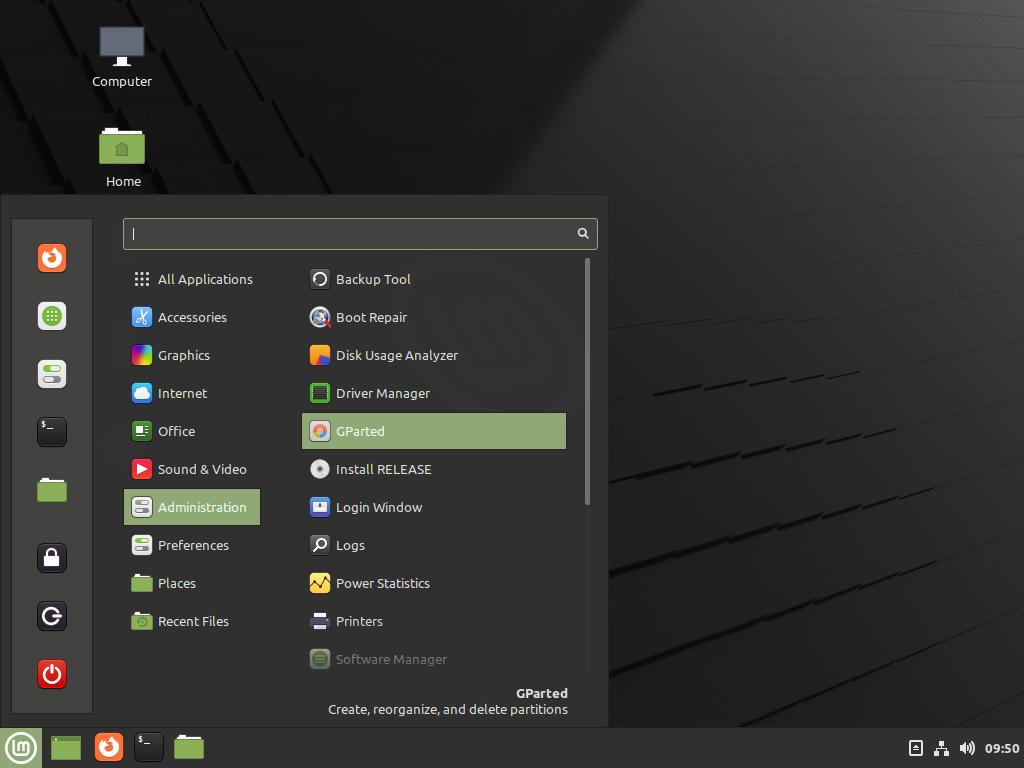
Task: Click the volume icon in system tray
Action: click(x=967, y=748)
